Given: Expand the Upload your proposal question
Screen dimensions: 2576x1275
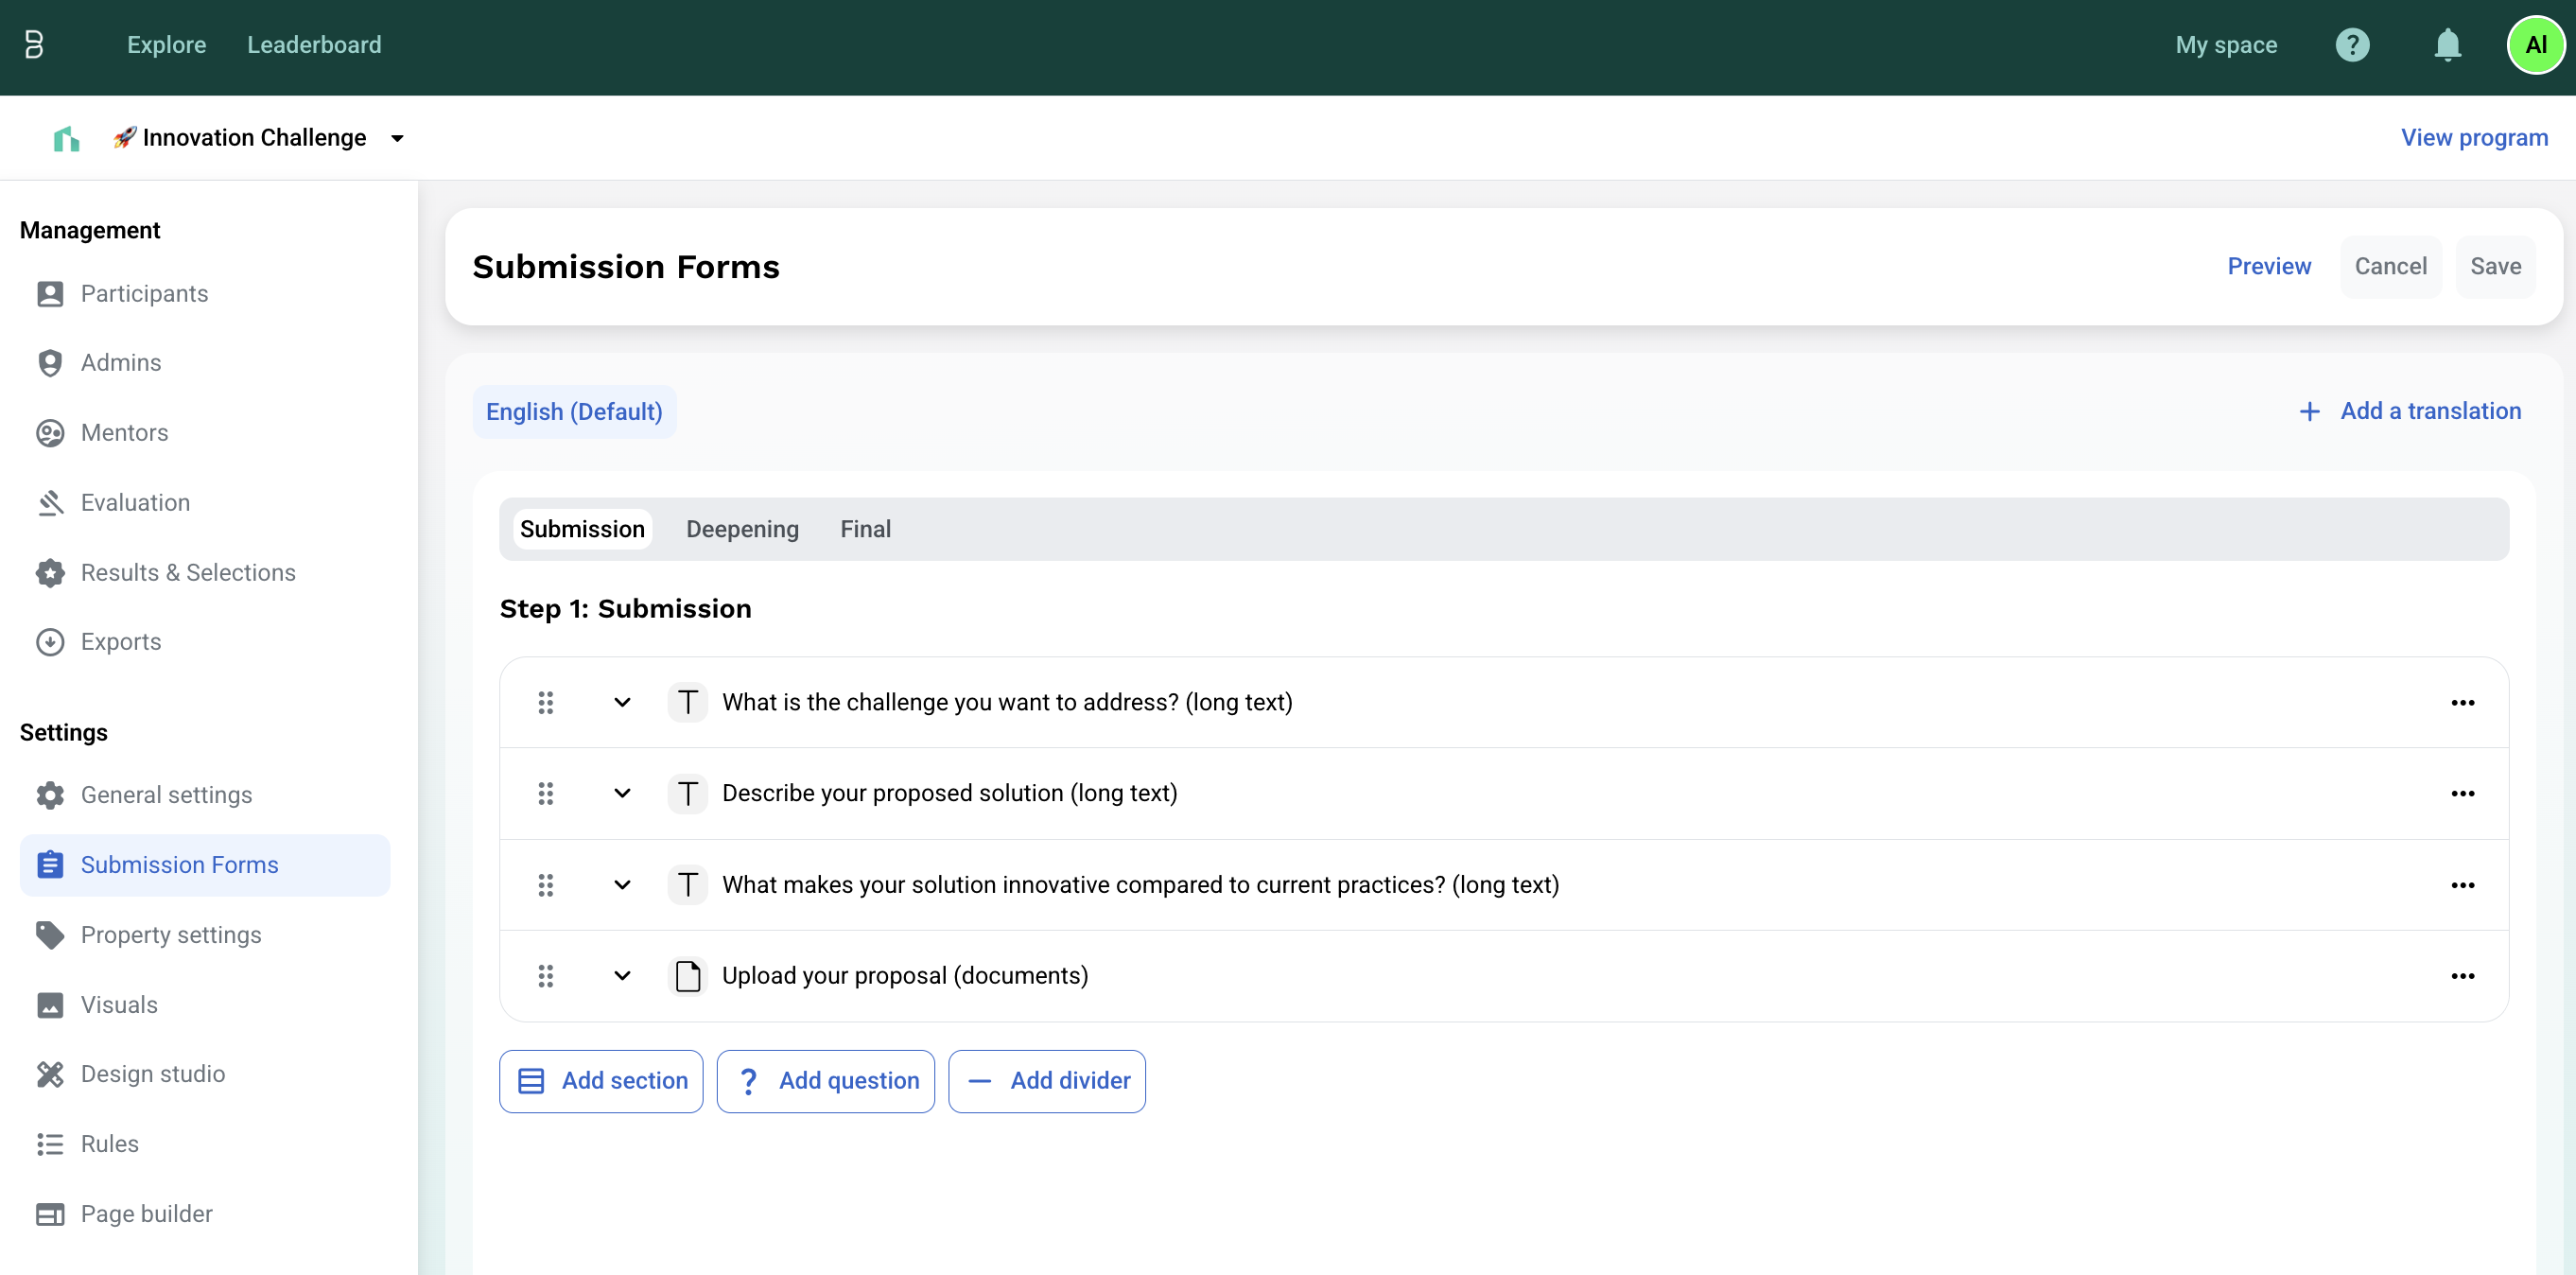Looking at the screenshot, I should [622, 976].
